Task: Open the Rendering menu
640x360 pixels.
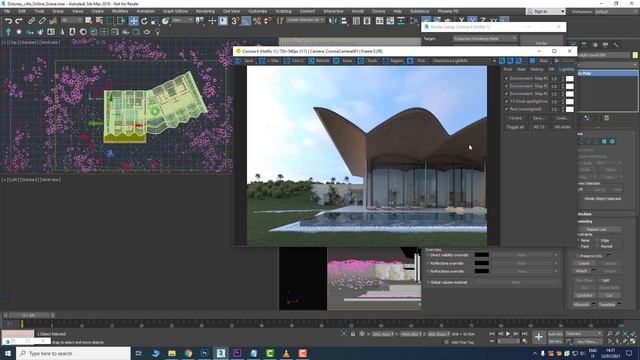Action: pos(205,11)
